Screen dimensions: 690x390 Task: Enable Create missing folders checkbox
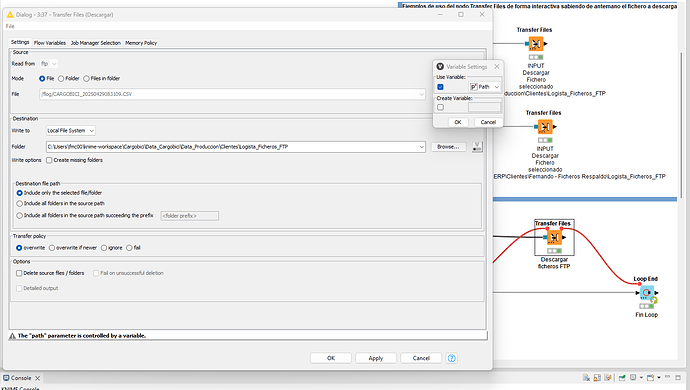pyautogui.click(x=49, y=160)
